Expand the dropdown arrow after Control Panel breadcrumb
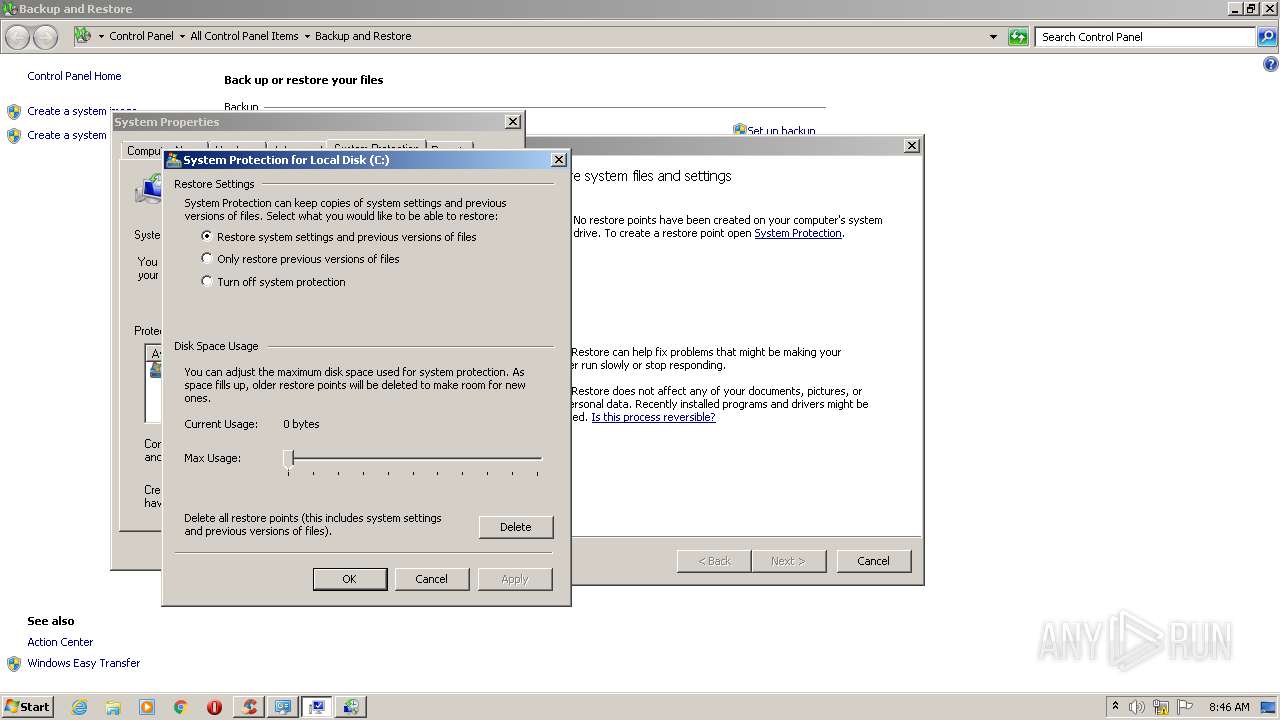 [x=182, y=37]
